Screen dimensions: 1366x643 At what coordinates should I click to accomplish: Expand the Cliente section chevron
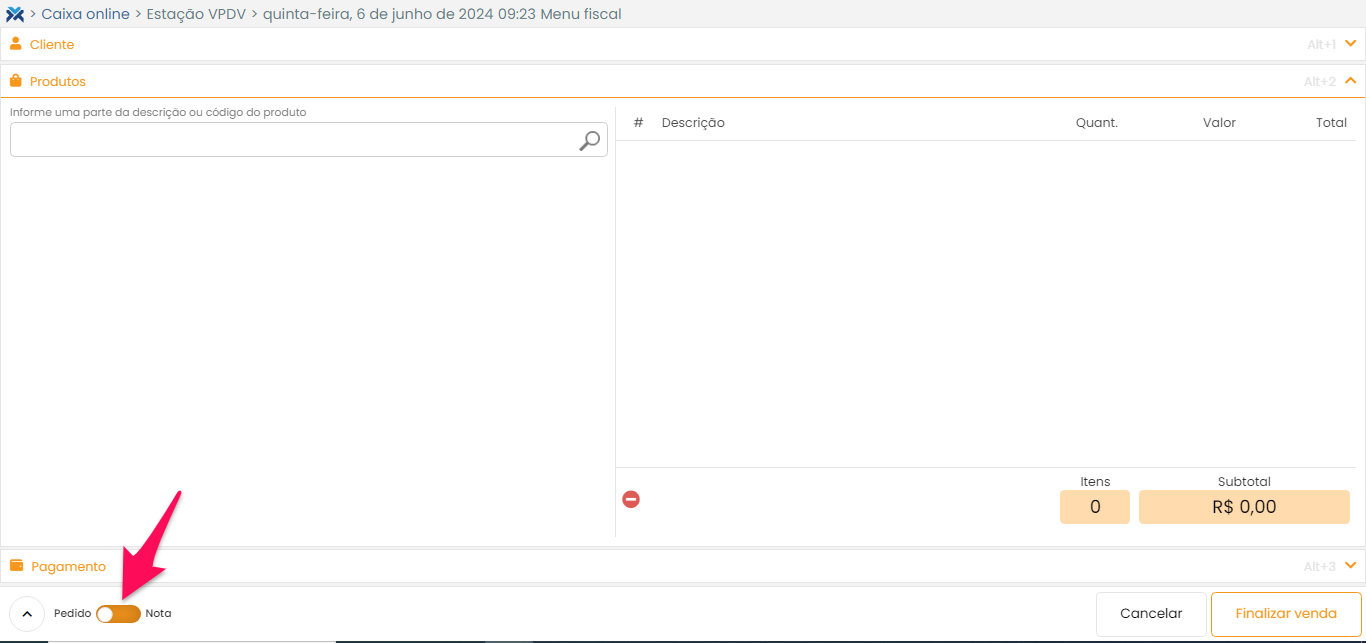(x=1350, y=44)
